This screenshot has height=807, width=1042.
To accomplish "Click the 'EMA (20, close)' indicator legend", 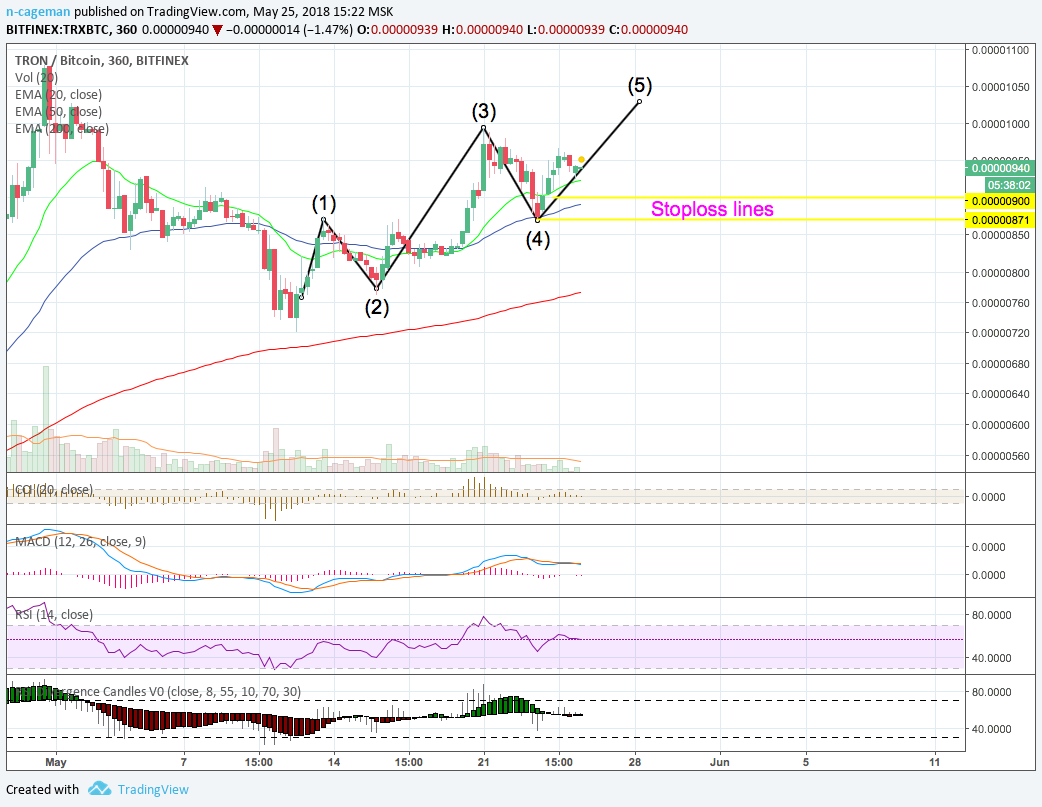I will click(x=58, y=94).
